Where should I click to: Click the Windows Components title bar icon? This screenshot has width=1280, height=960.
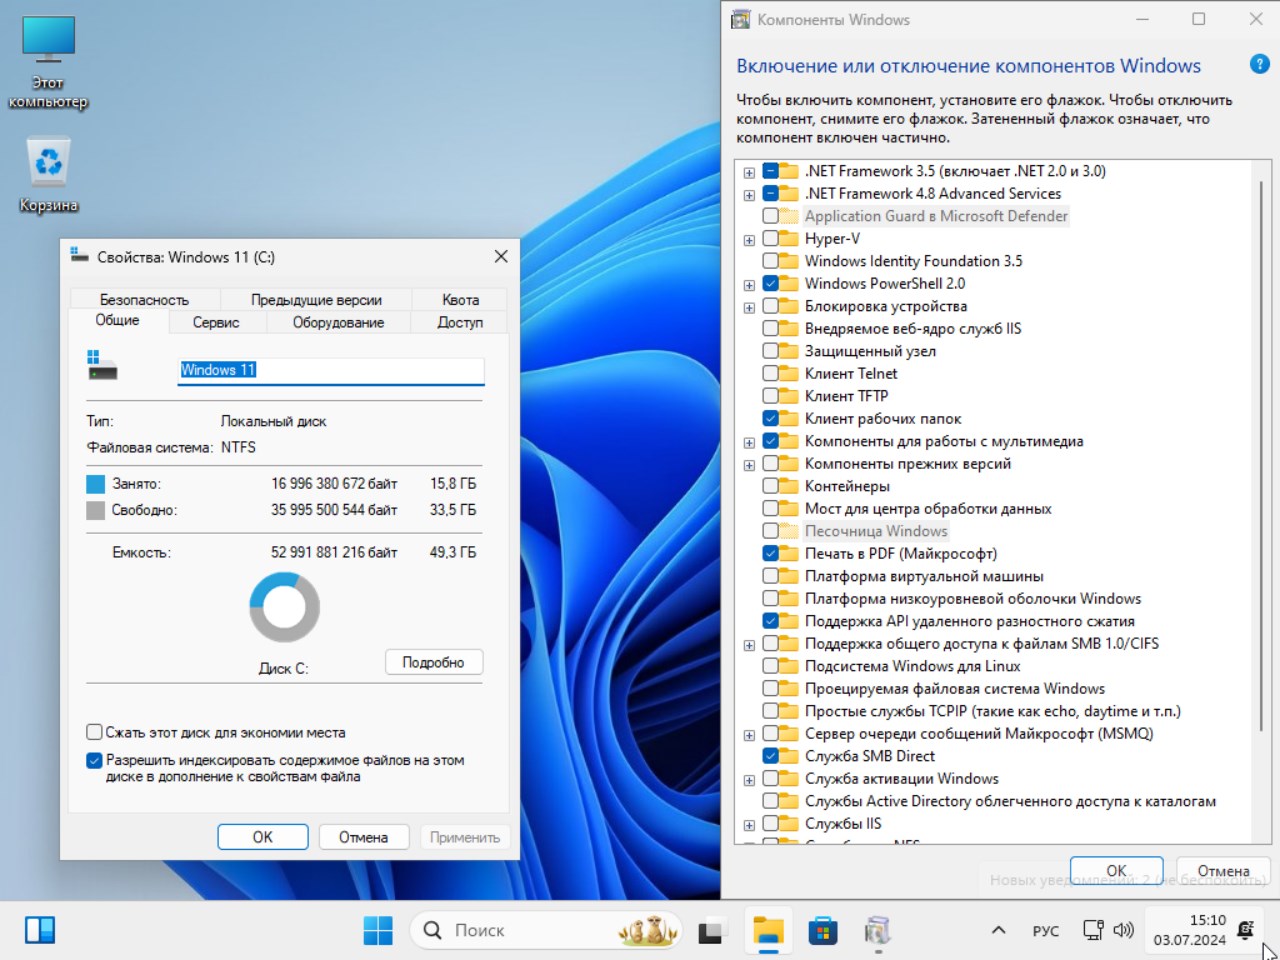tap(741, 19)
